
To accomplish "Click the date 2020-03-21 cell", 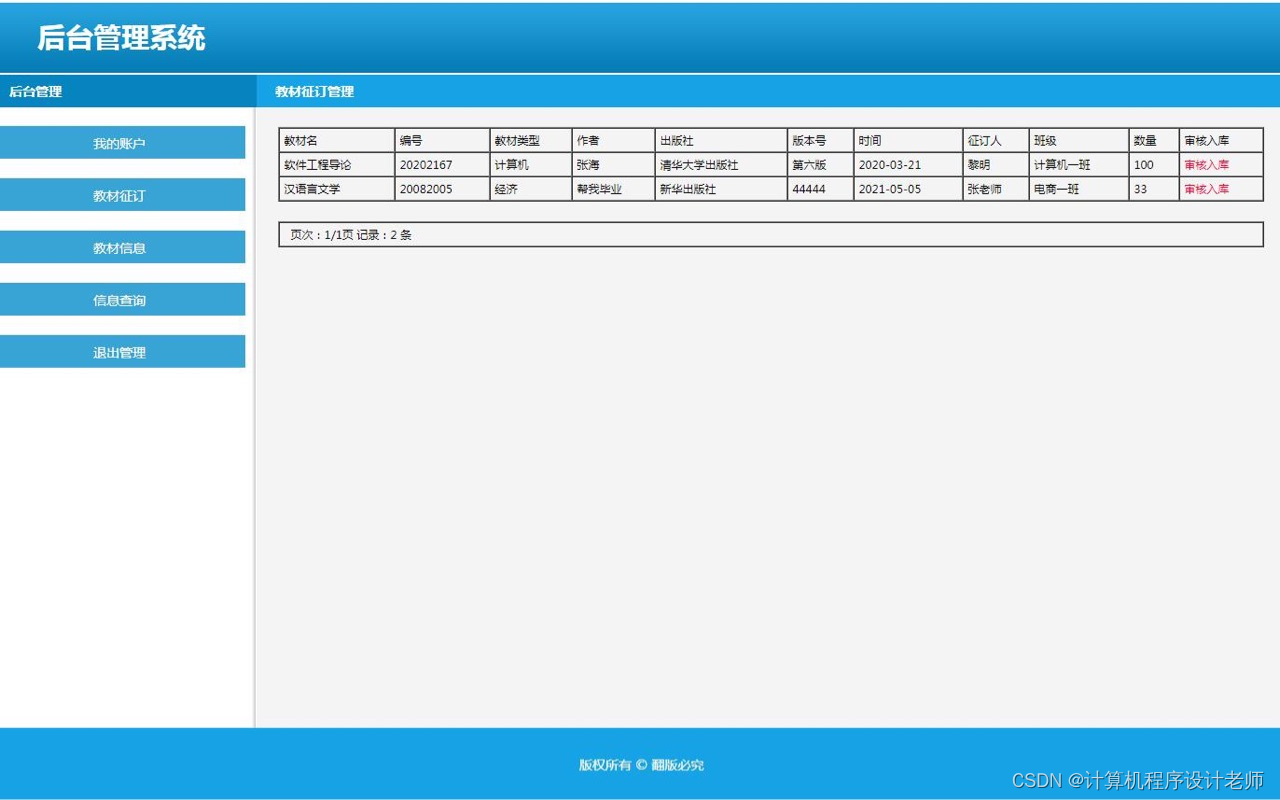I will tap(908, 165).
